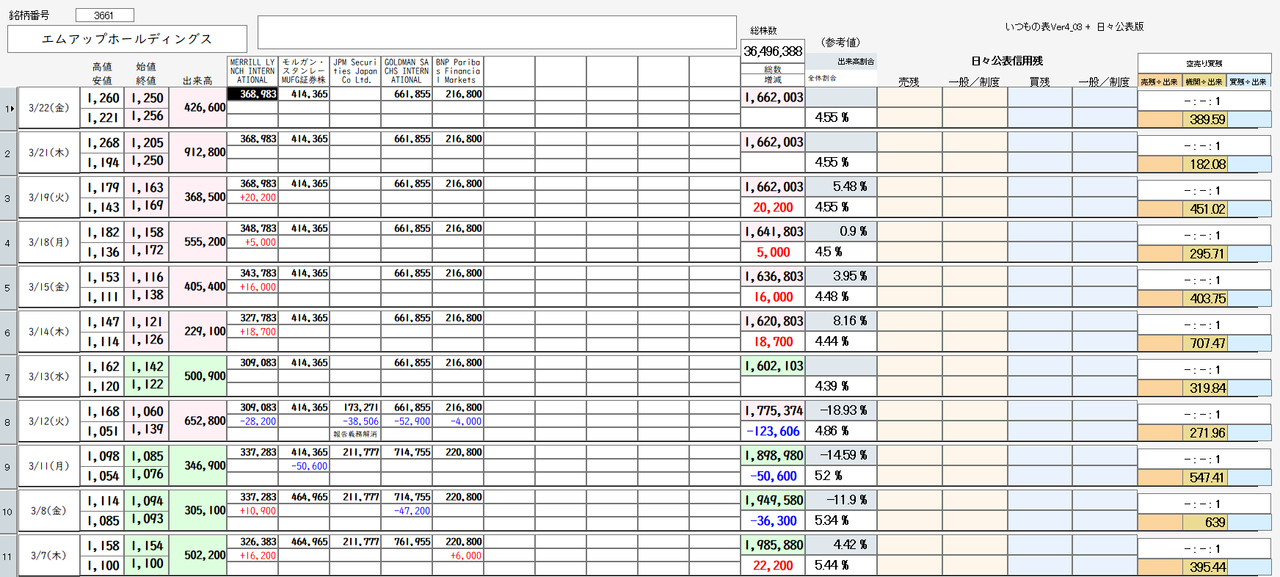The height and width of the screenshot is (577, 1280).
Task: Select the 報告義務解消 note under JPM column
Action: [356, 434]
